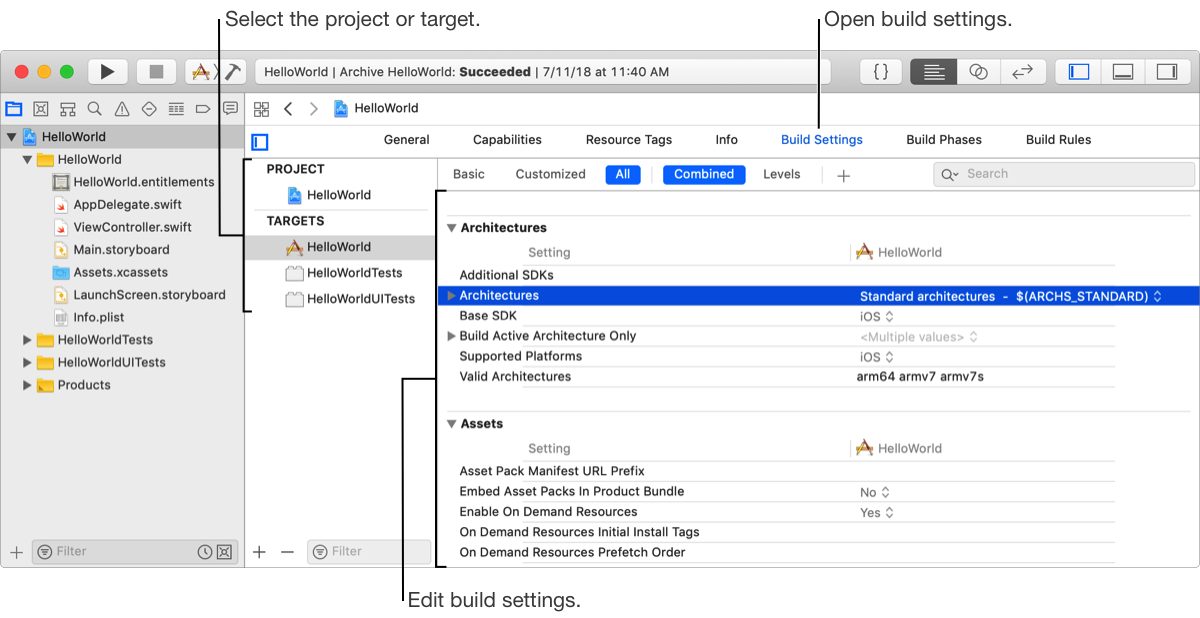Open the Base SDK iOS dropdown
1200x618 pixels.
(877, 316)
